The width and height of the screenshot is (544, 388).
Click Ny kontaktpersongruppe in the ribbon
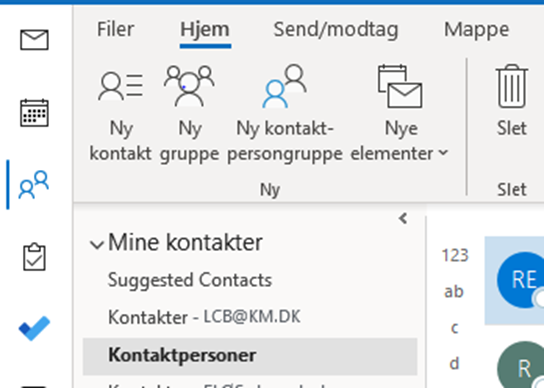pyautogui.click(x=285, y=113)
